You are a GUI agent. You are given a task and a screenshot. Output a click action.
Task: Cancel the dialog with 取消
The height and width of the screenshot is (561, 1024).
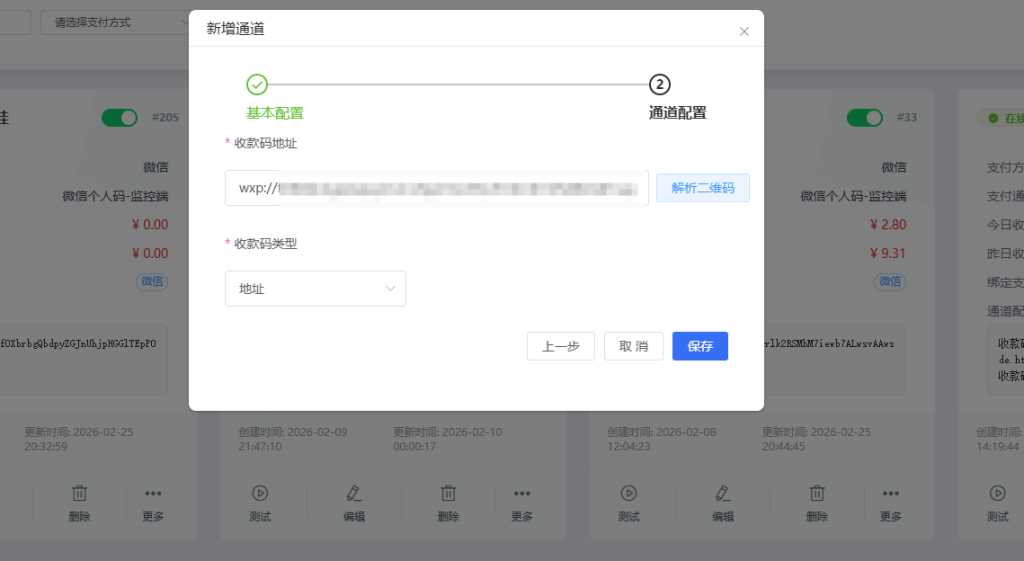point(633,346)
